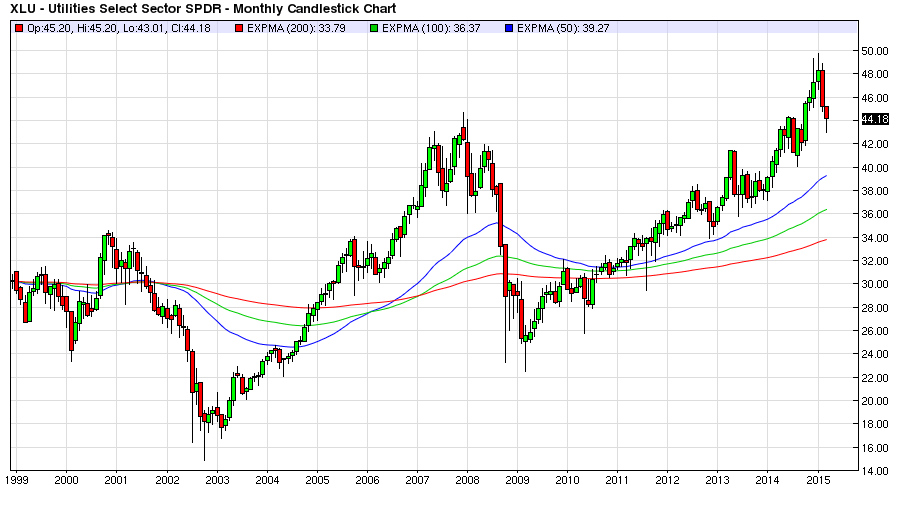Screen dimensions: 900x511
Task: Select the EXPMA (200): 33.79 legend label
Action: [x=296, y=28]
